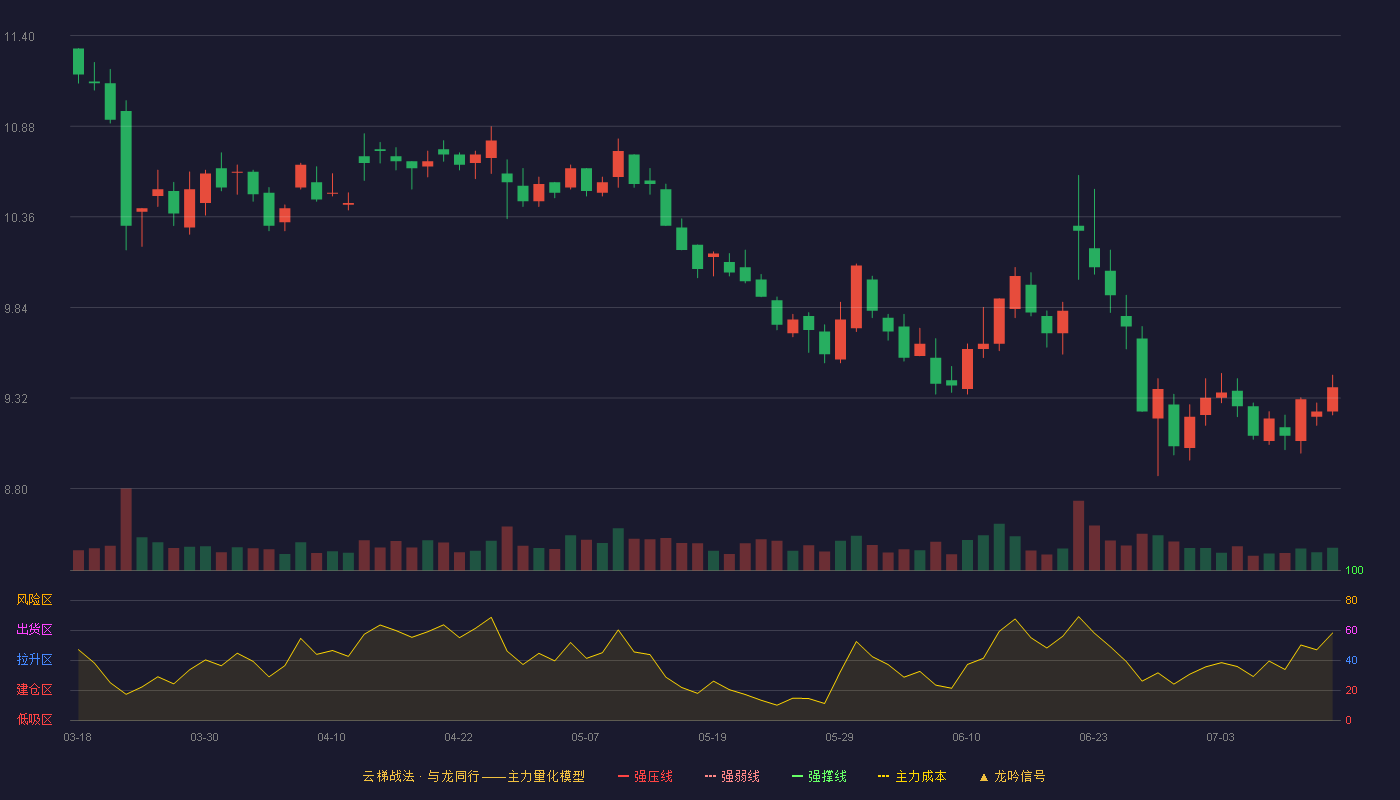Click the first green candlestick on 03-18

pyautogui.click(x=78, y=61)
